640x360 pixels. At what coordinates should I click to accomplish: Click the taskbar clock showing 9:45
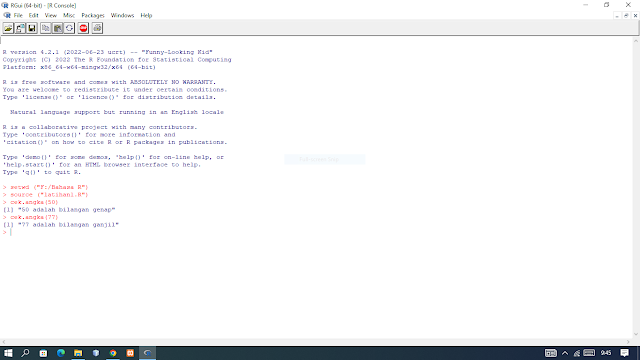click(x=606, y=353)
